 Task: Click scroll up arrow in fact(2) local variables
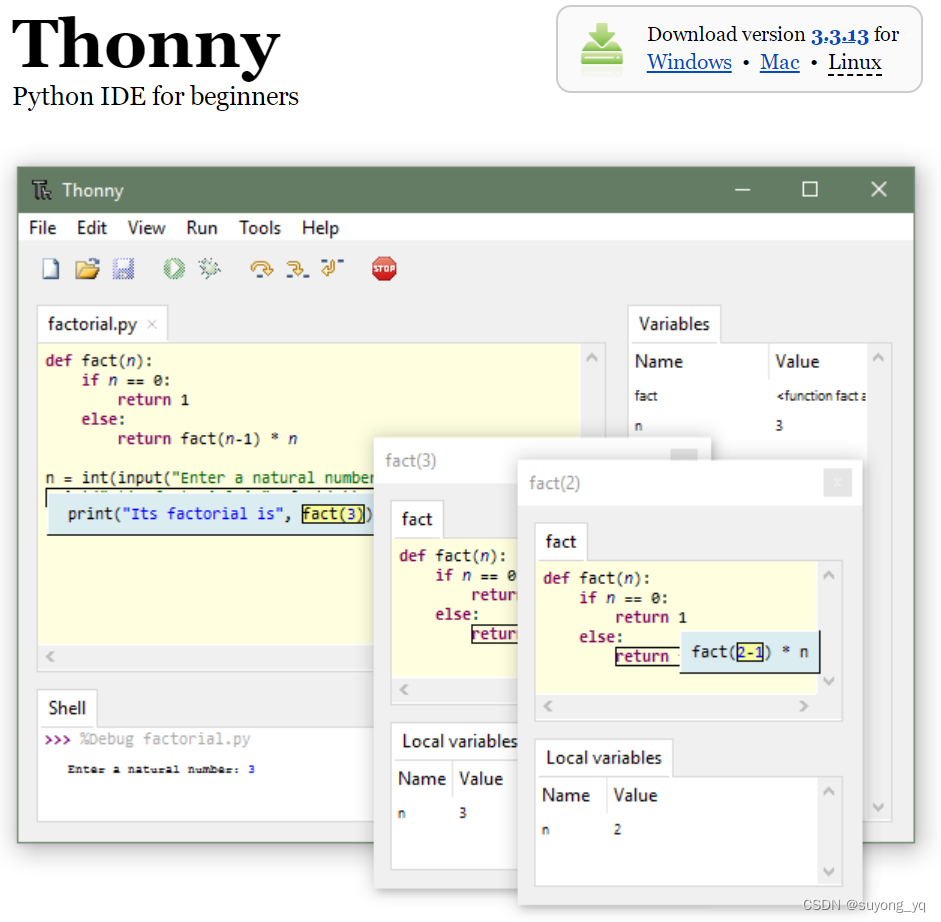pyautogui.click(x=829, y=791)
